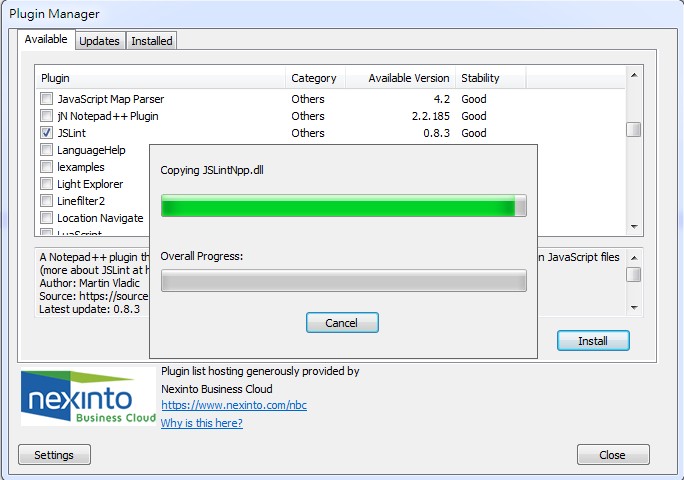
Task: Open the nexinto.com/nbc link
Action: coord(234,405)
